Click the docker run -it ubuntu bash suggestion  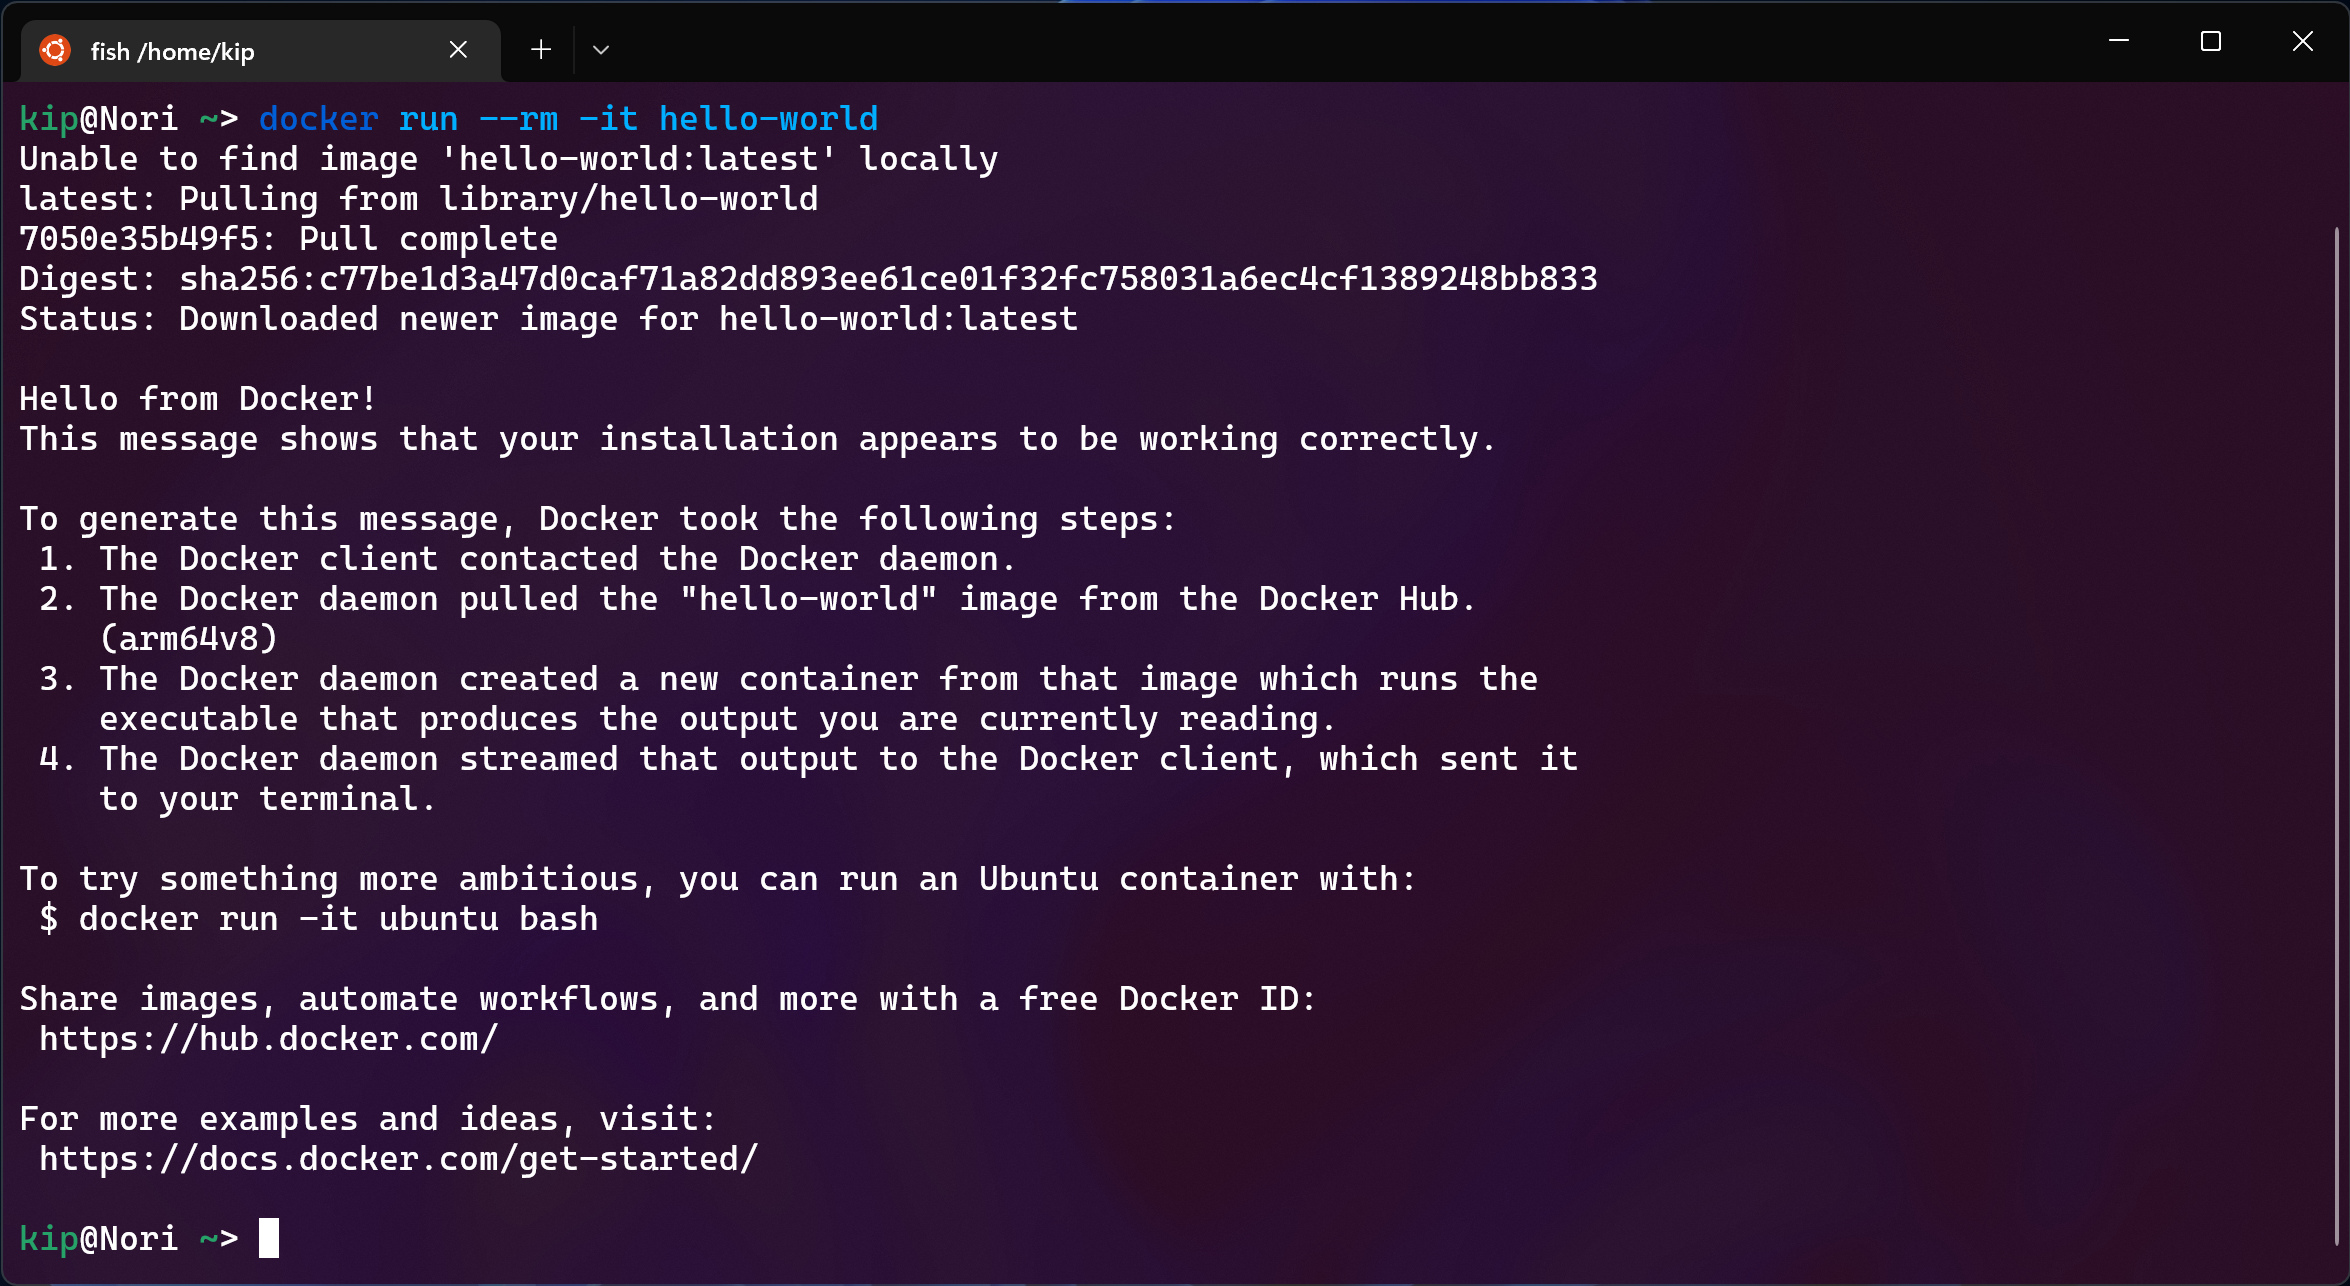(318, 918)
